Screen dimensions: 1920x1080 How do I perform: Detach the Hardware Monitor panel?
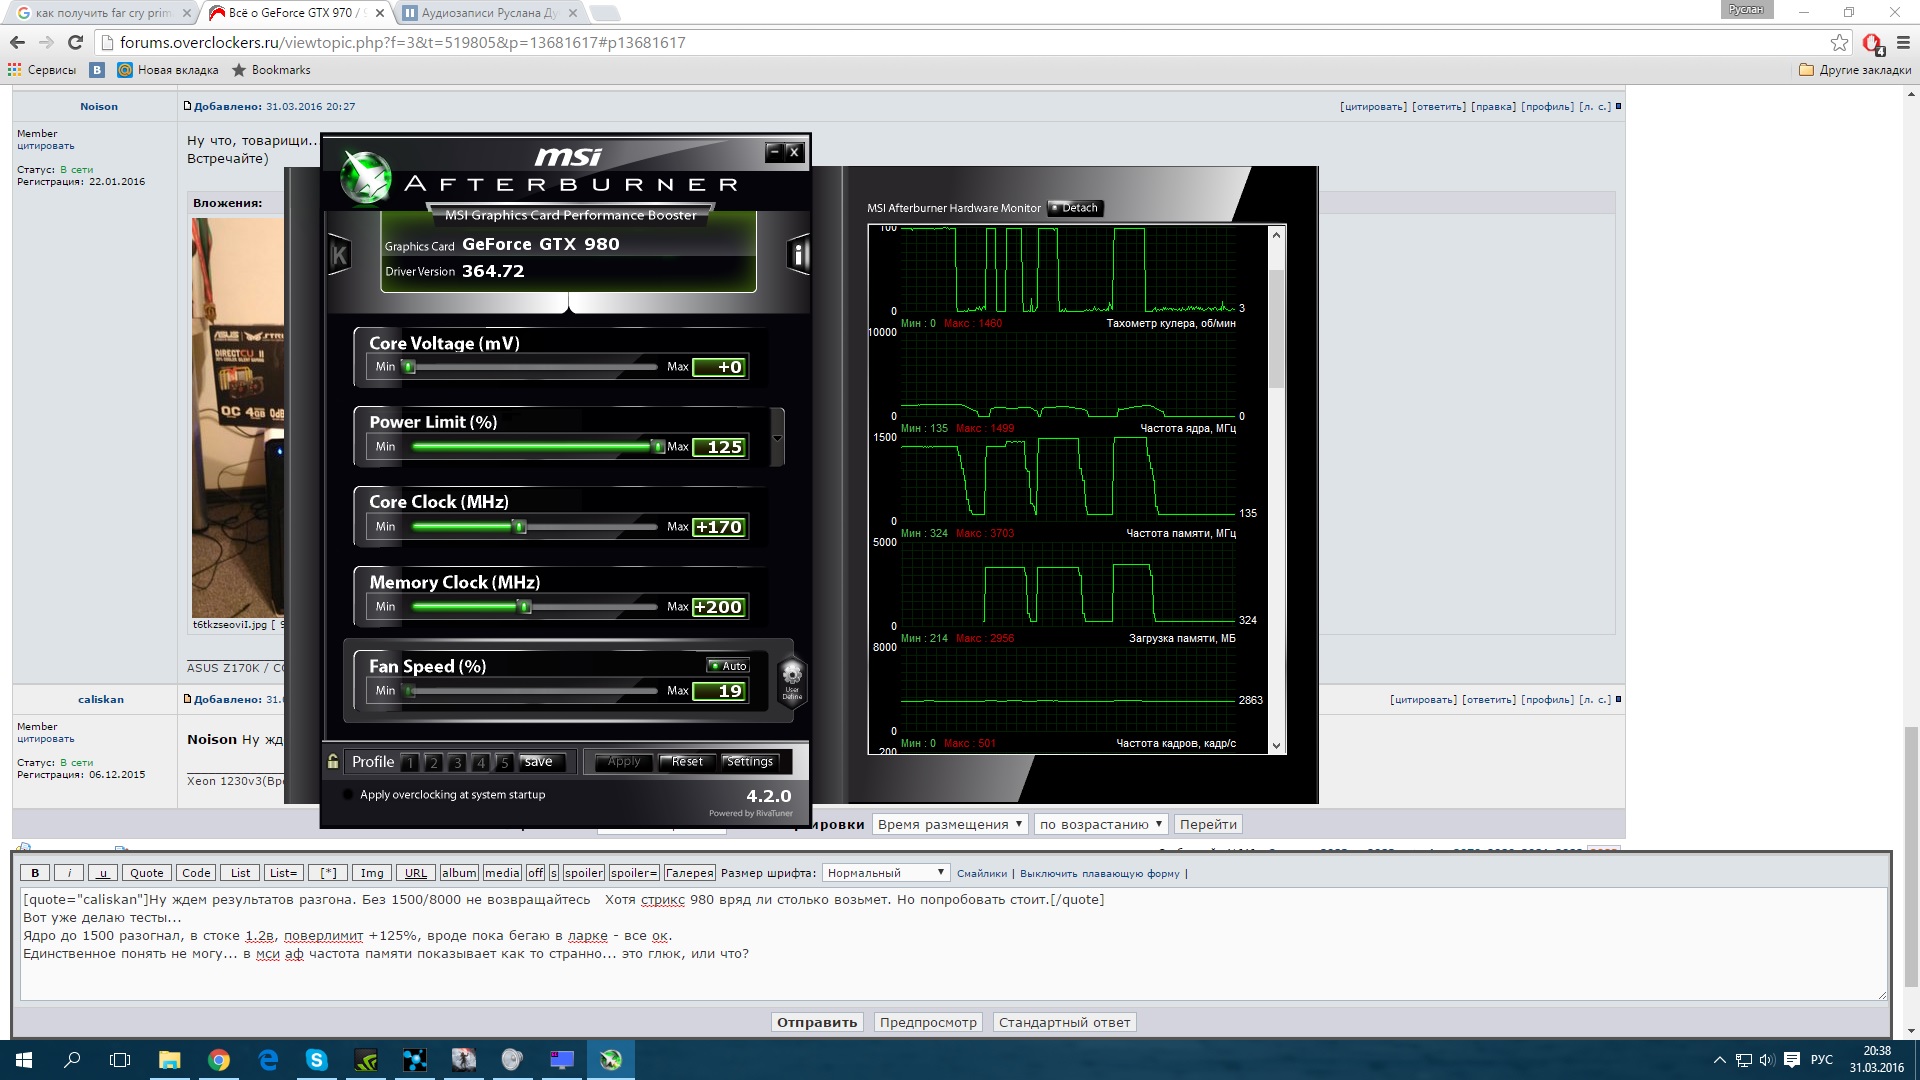[1074, 208]
